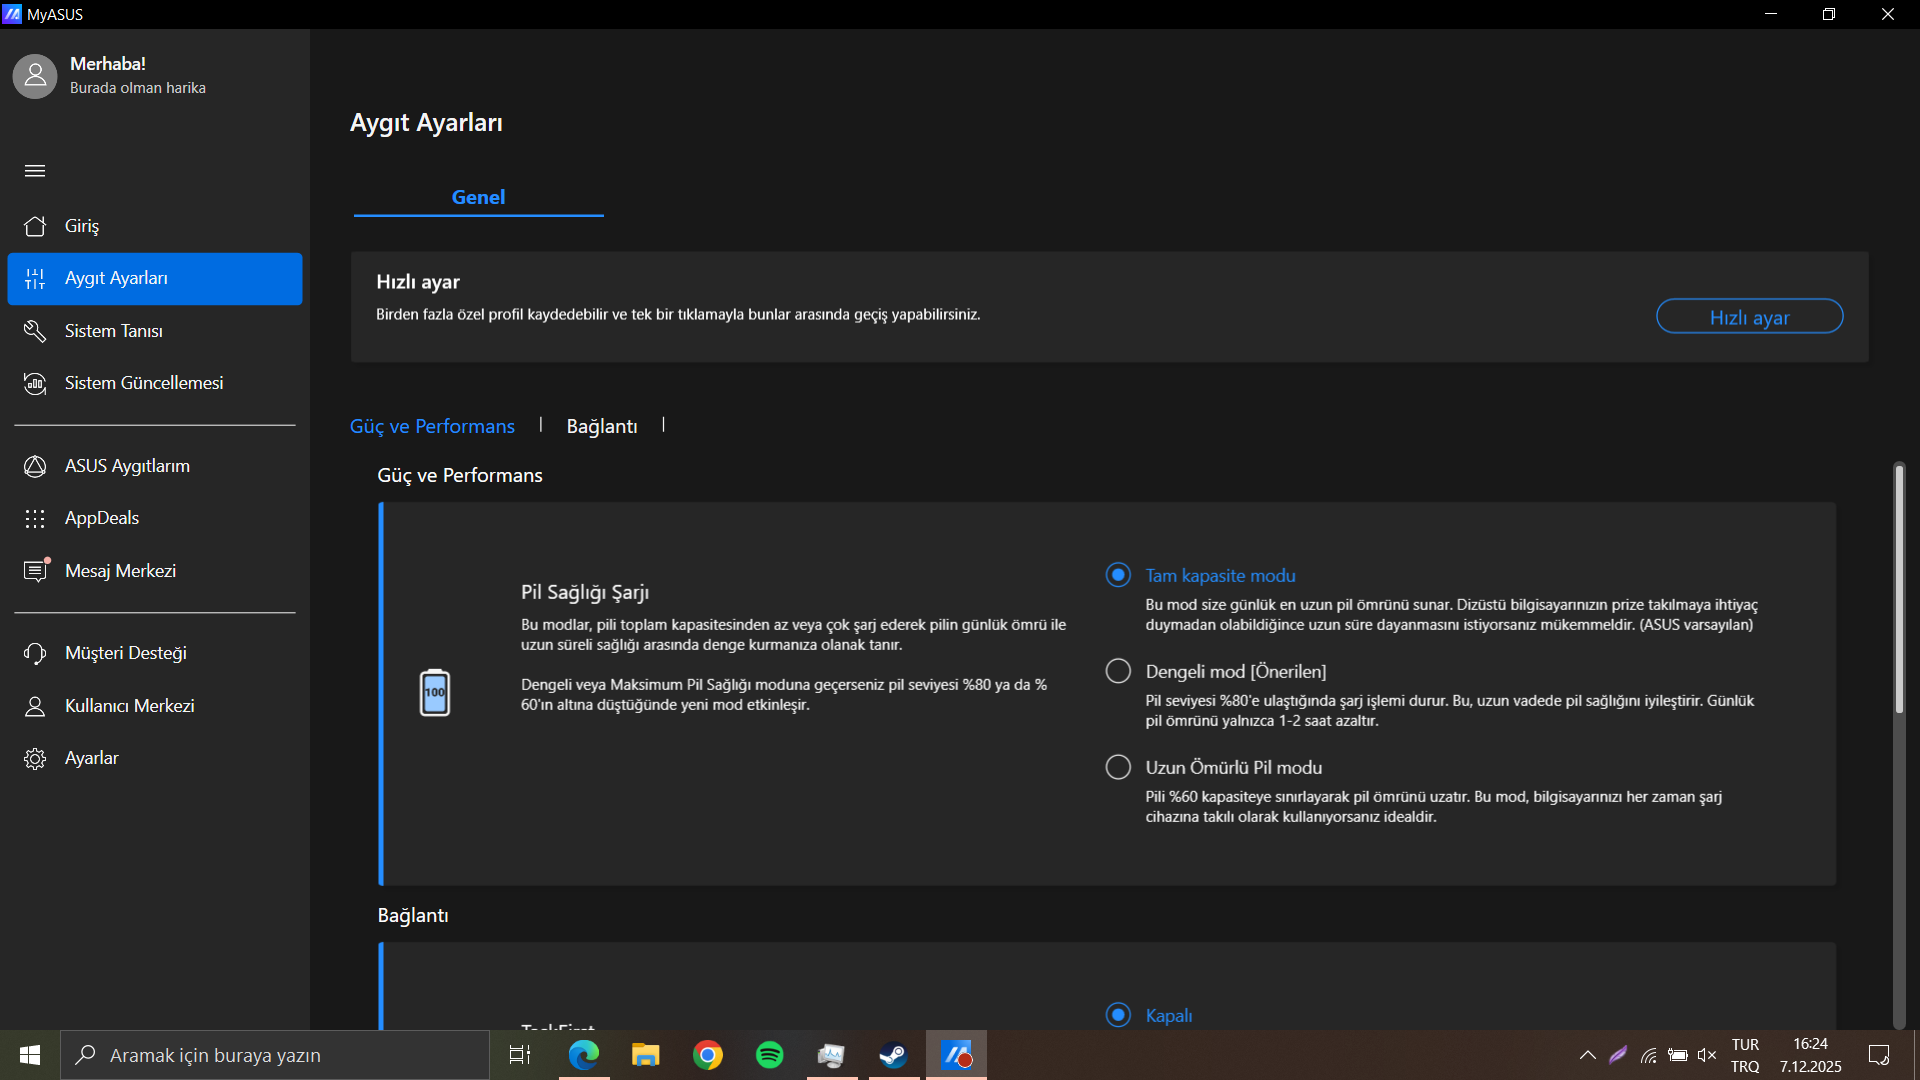Image resolution: width=1920 pixels, height=1080 pixels.
Task: Open the Windows notification center
Action: point(1879,1055)
